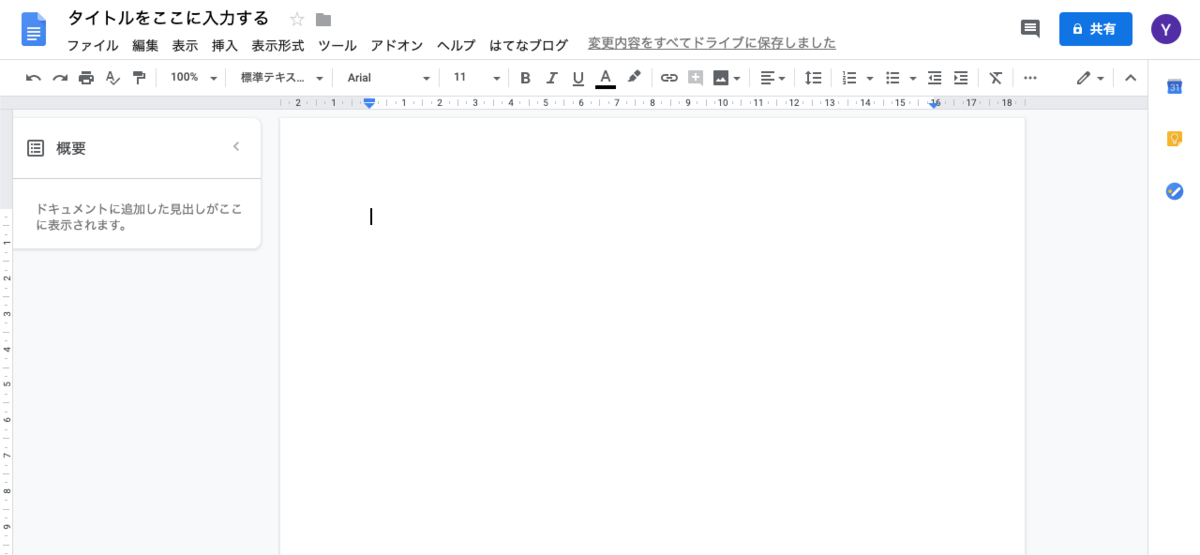Image resolution: width=1200 pixels, height=555 pixels.
Task: Open Google Keep side panel
Action: pos(1174,139)
